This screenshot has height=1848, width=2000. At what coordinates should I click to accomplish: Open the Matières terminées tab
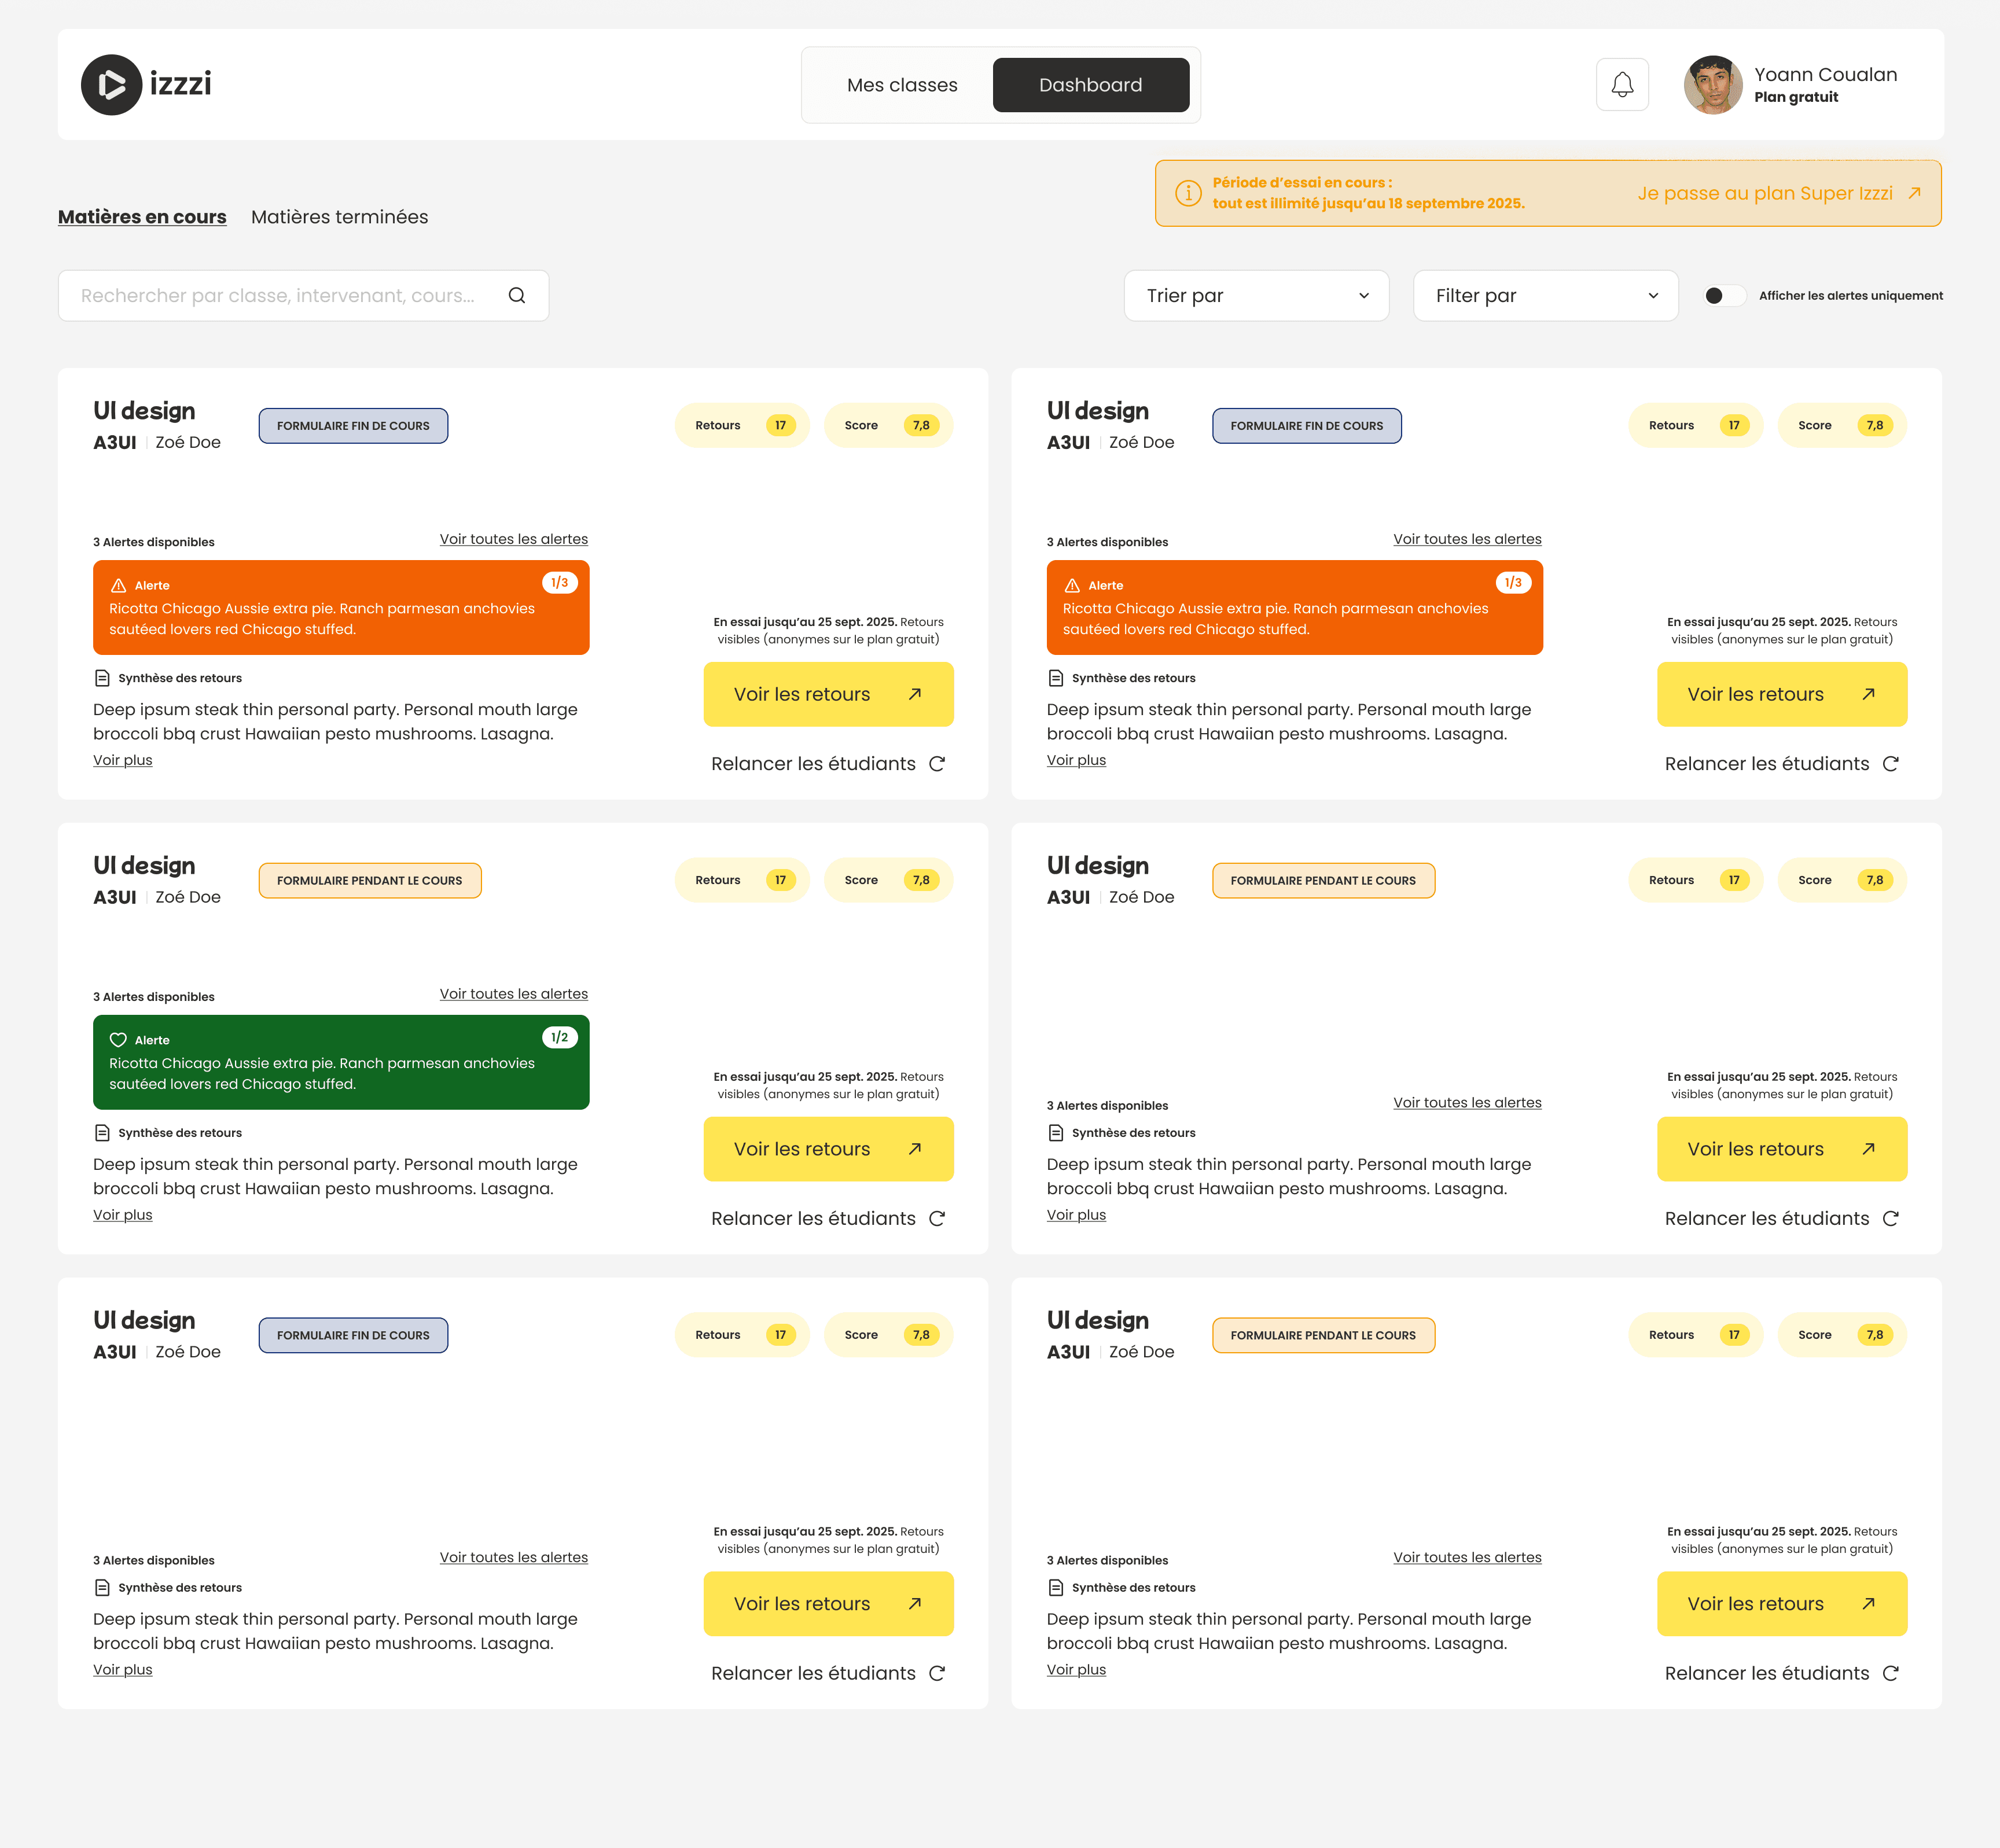pyautogui.click(x=339, y=217)
